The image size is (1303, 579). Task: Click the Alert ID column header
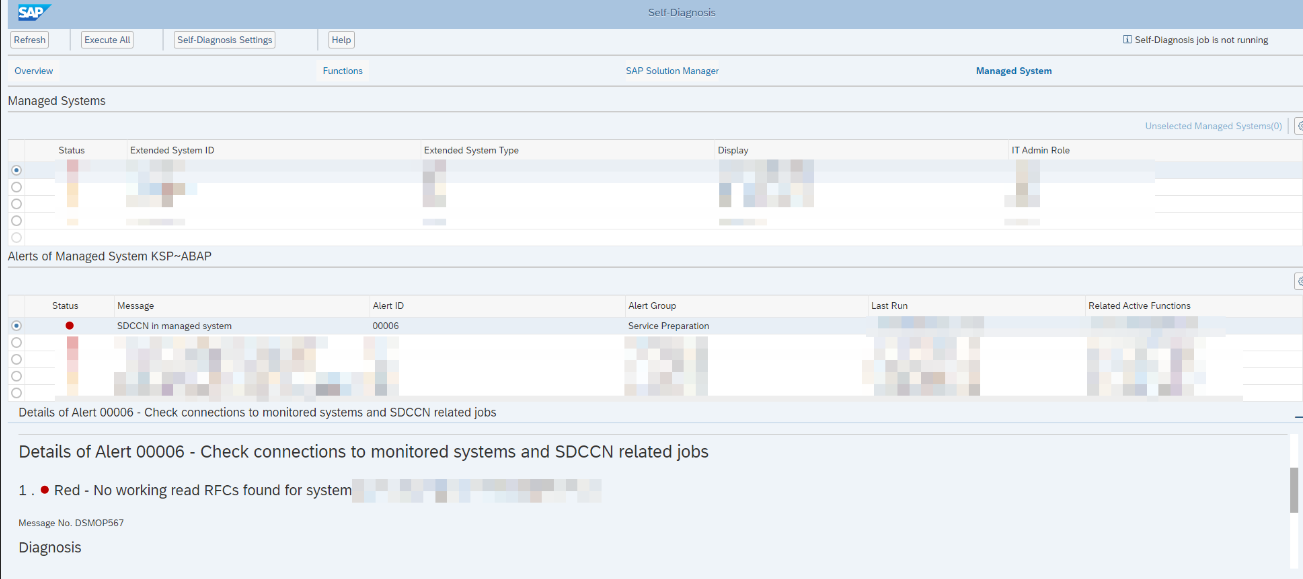(x=388, y=306)
